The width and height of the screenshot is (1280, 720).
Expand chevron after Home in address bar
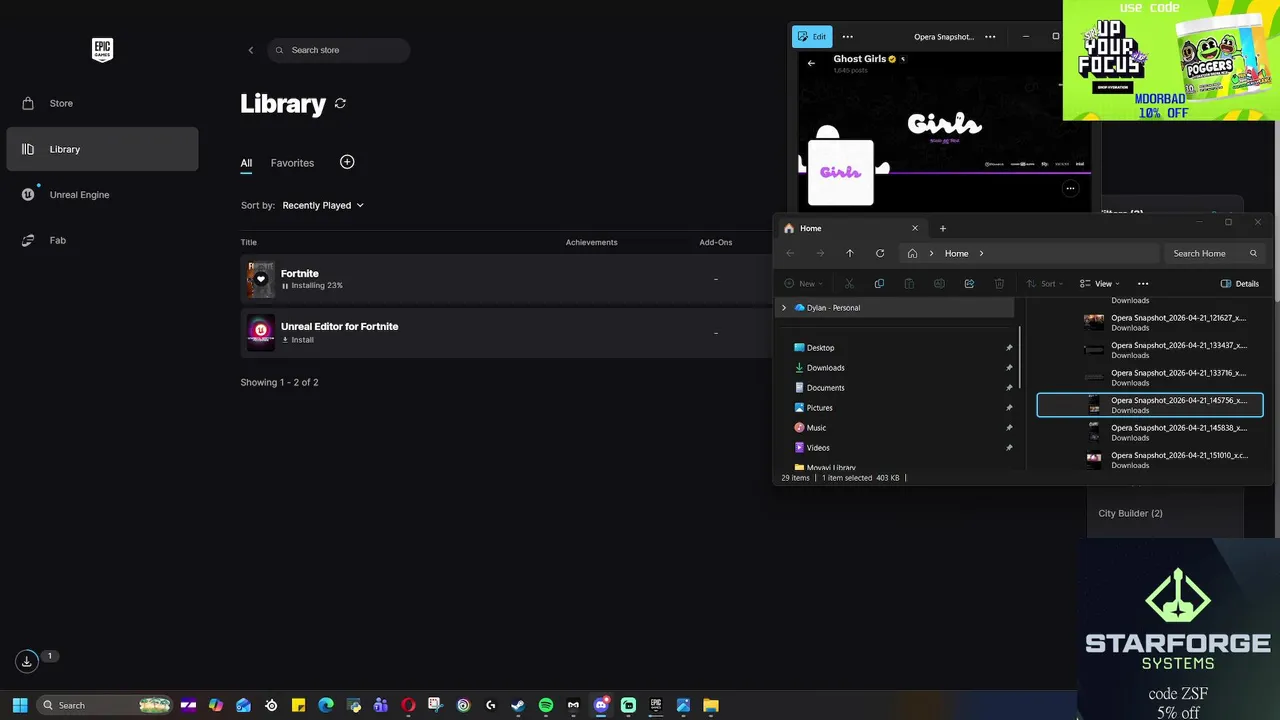[981, 254]
